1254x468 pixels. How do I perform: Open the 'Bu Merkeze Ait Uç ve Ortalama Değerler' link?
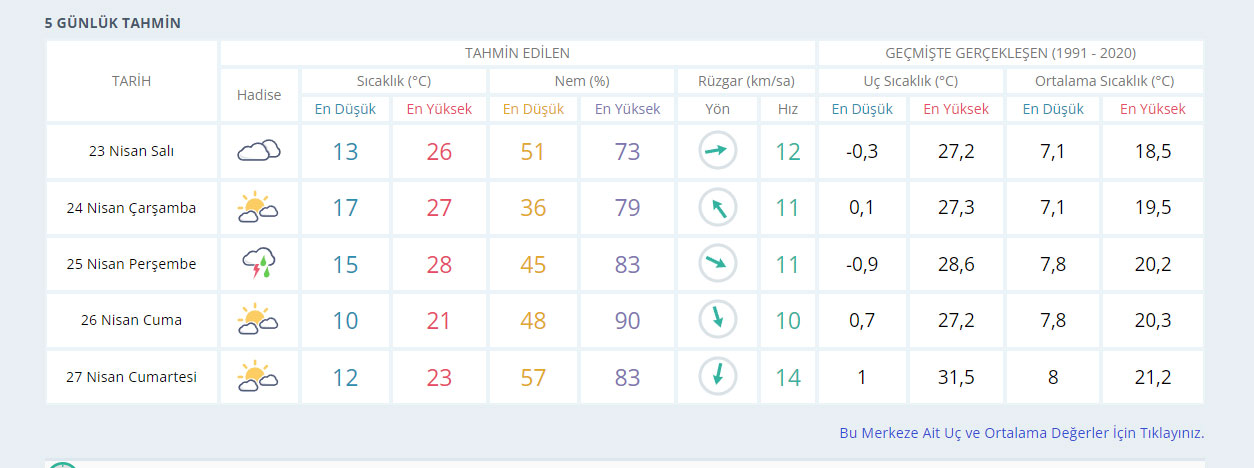click(1021, 433)
